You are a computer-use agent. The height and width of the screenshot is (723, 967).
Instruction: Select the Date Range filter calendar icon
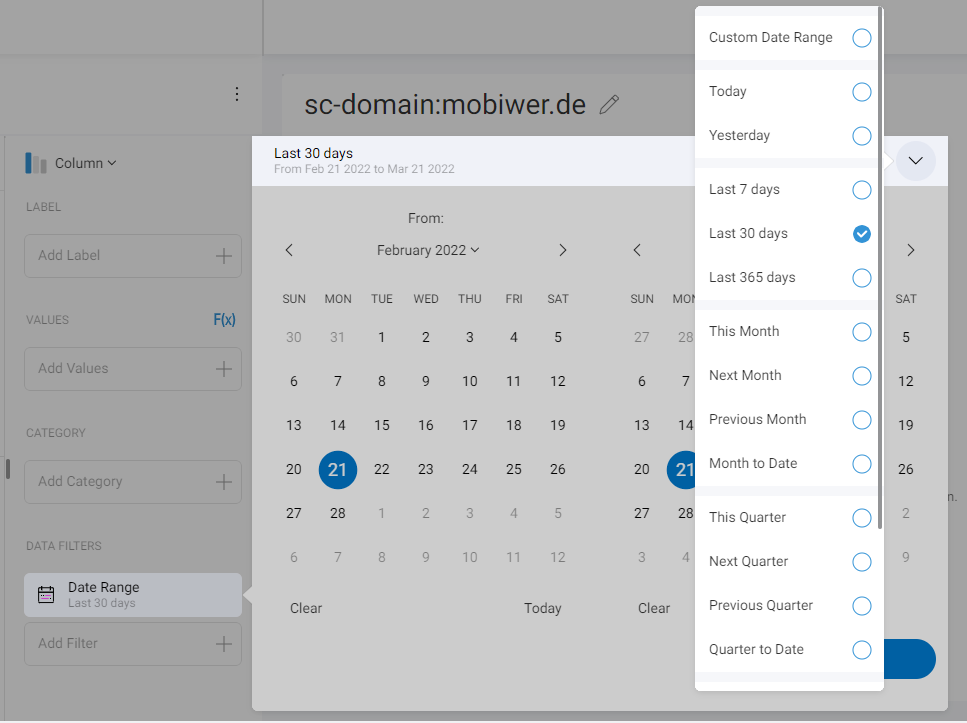46,595
